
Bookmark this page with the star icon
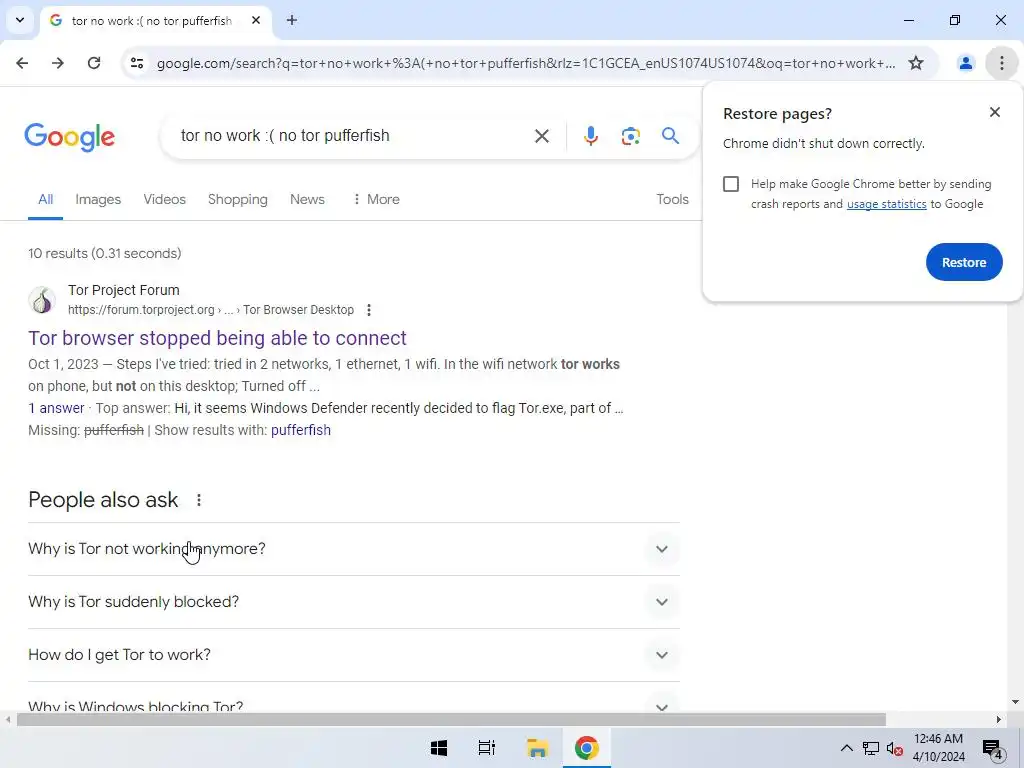tap(916, 63)
